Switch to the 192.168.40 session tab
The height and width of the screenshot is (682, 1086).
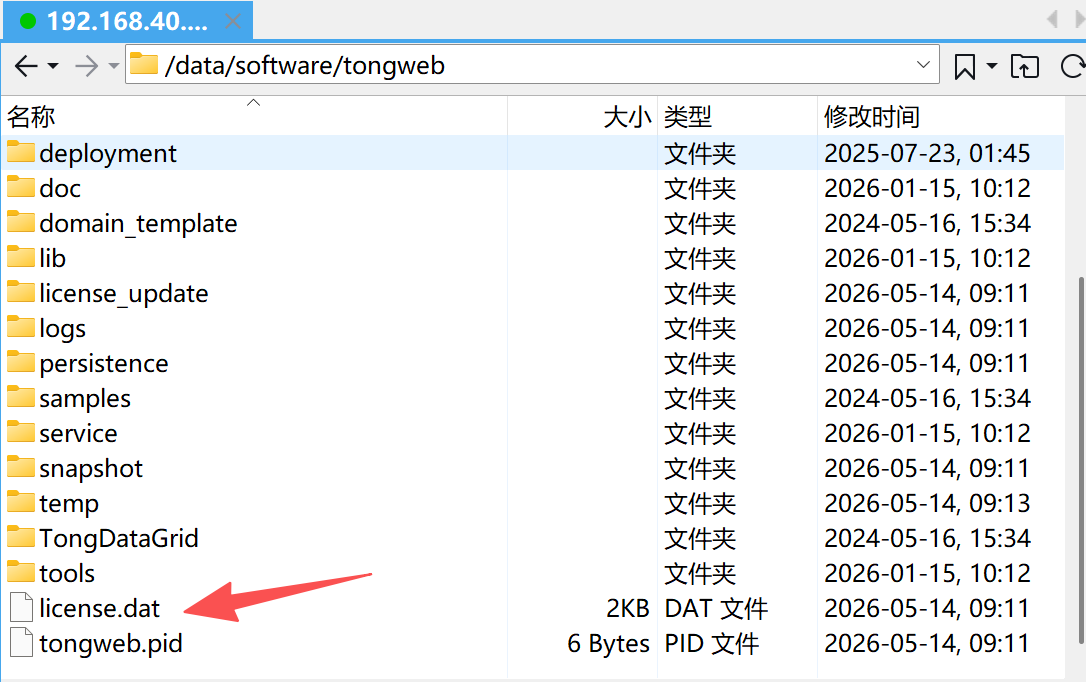point(128,21)
